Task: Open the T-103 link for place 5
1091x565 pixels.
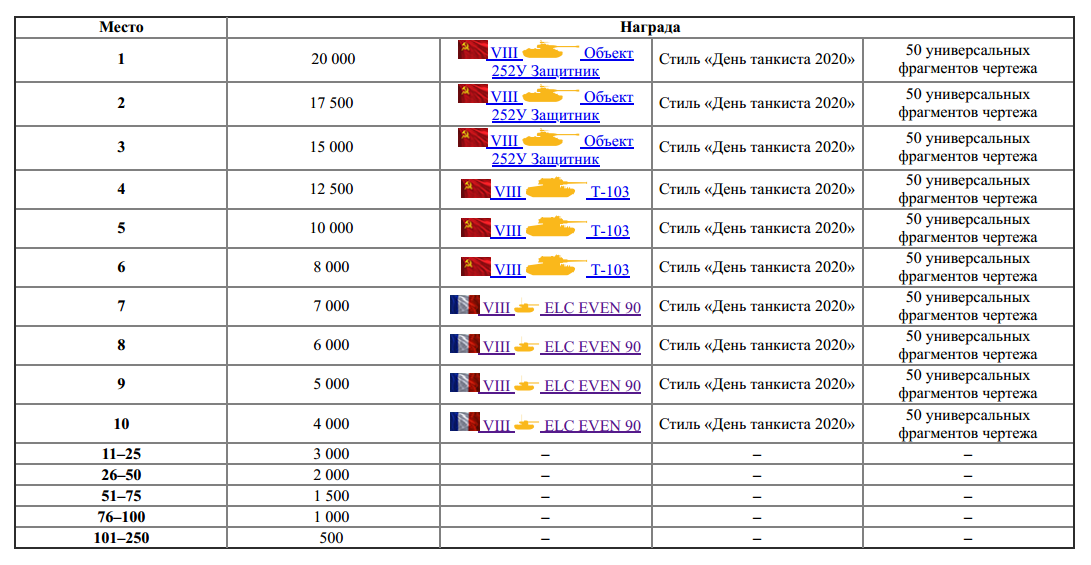Action: click(x=610, y=230)
